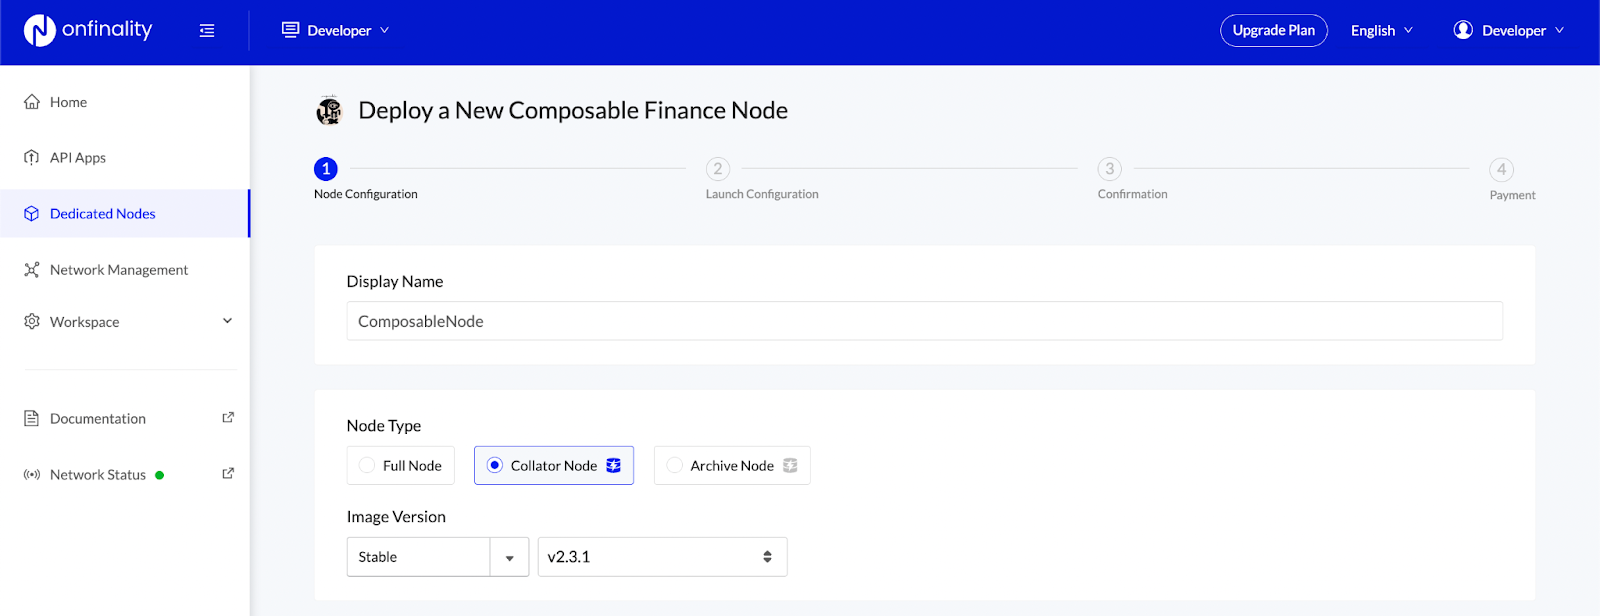1600x616 pixels.
Task: Open the Stable image channel dropdown
Action: coord(438,557)
